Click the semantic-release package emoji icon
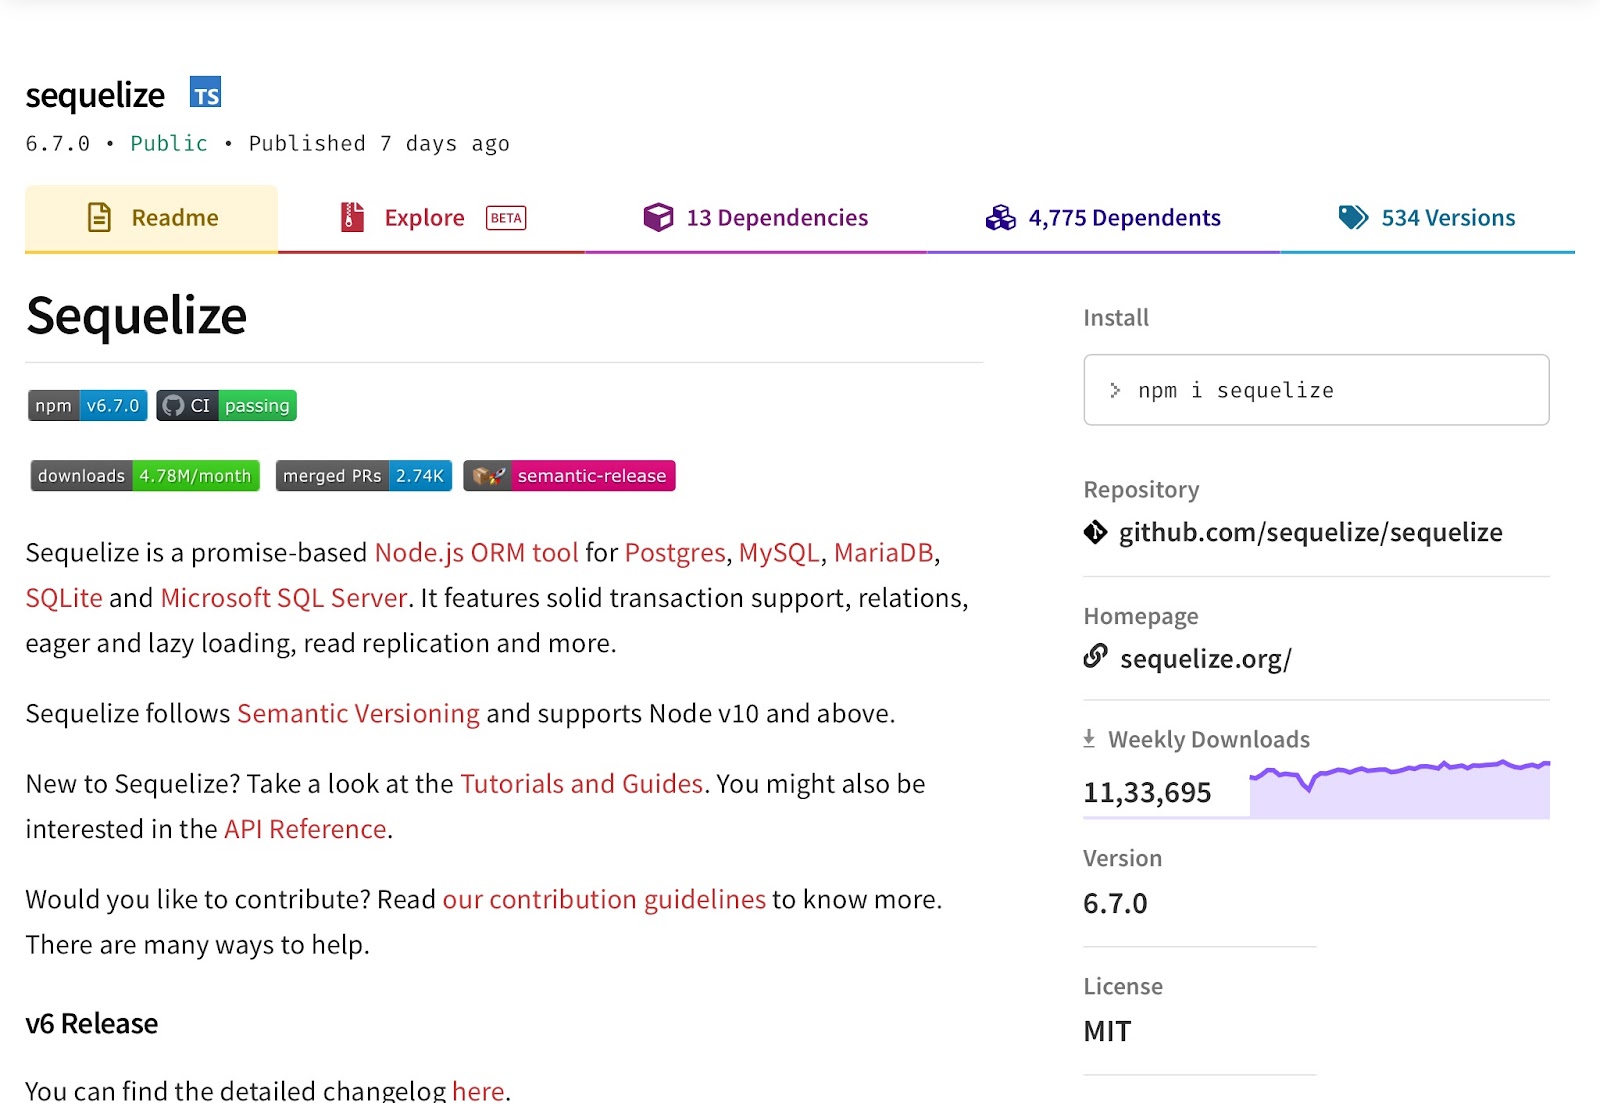Screen dimensions: 1600x1103 pos(489,476)
